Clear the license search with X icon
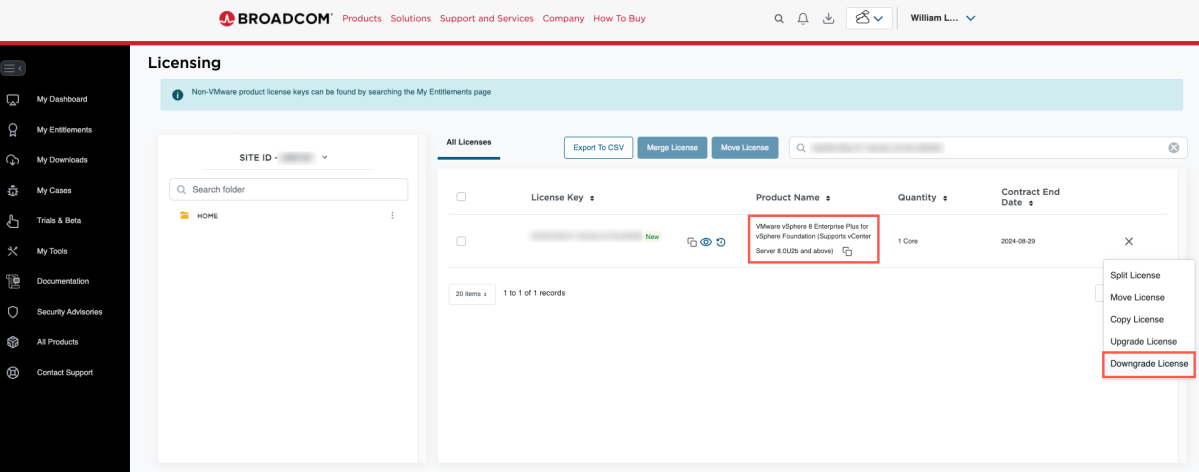 point(1174,148)
